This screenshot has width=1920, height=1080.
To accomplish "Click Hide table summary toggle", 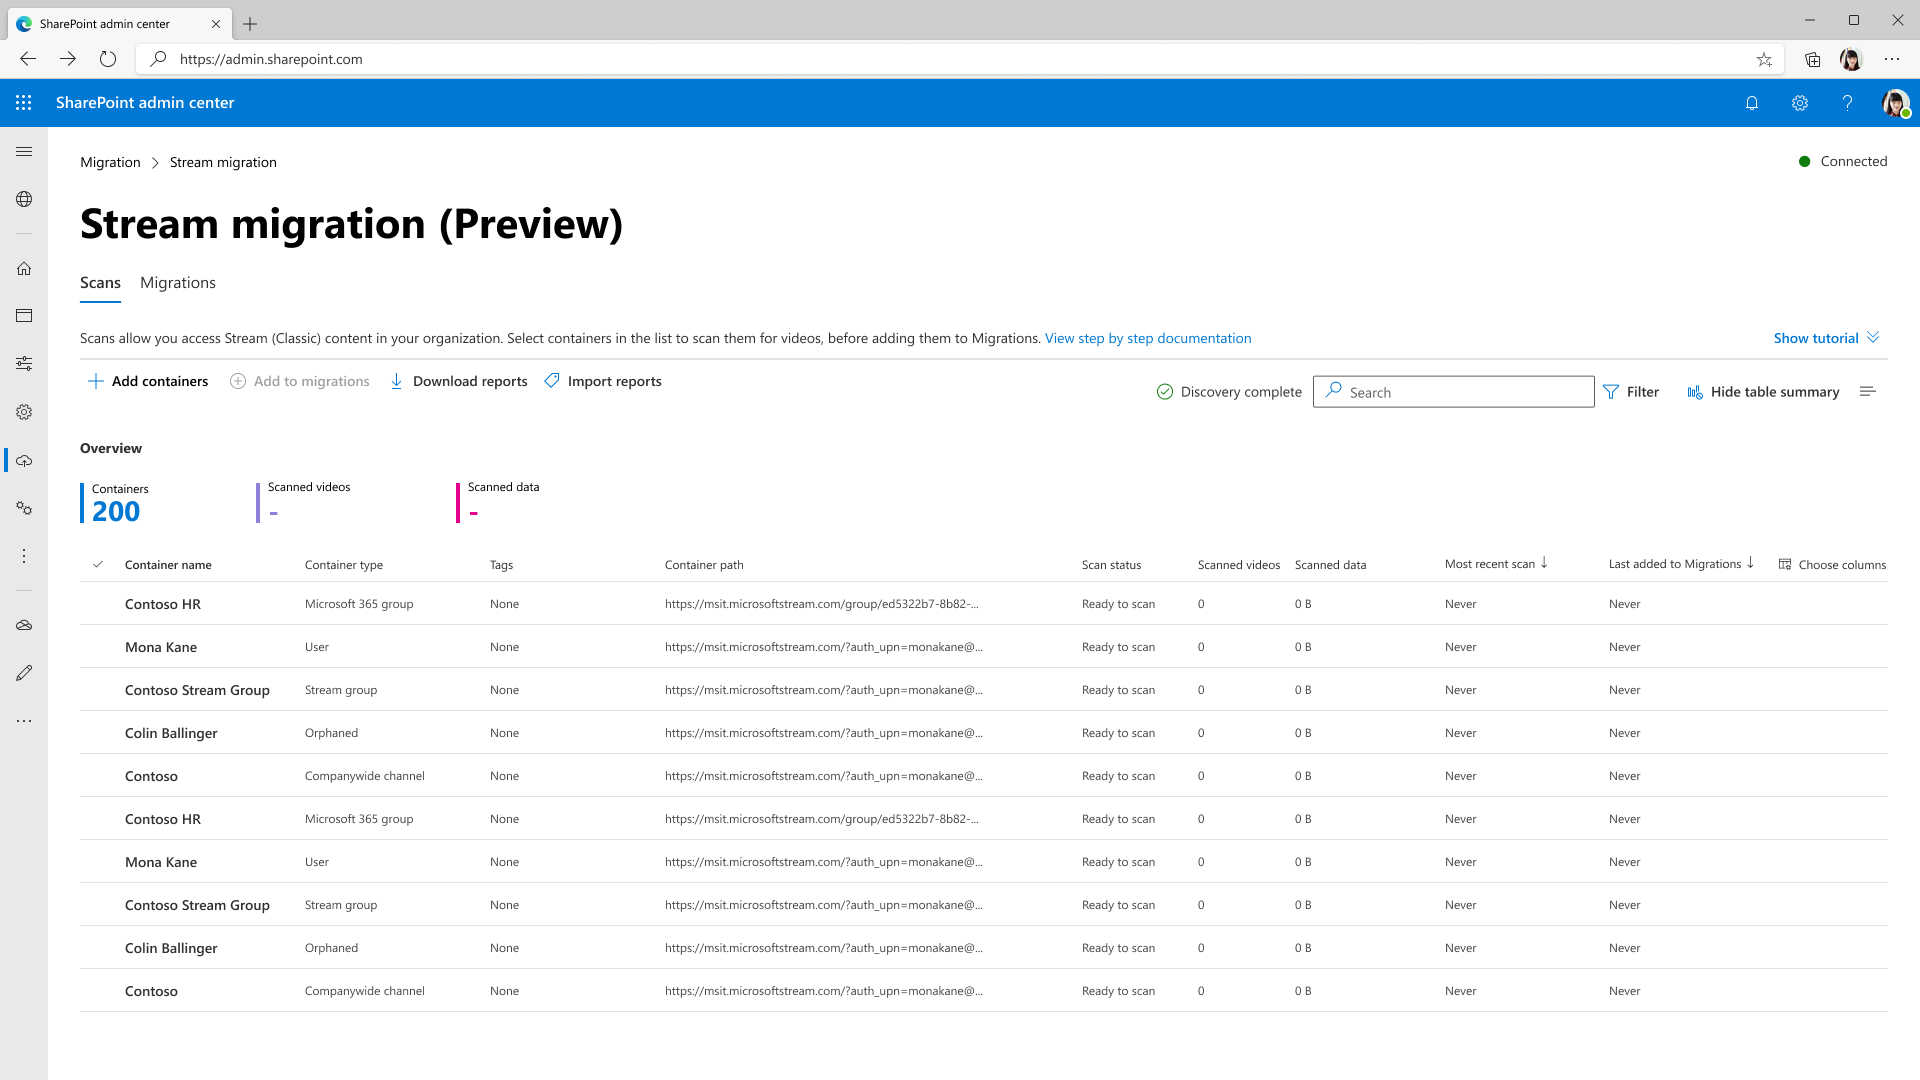I will coord(1763,392).
